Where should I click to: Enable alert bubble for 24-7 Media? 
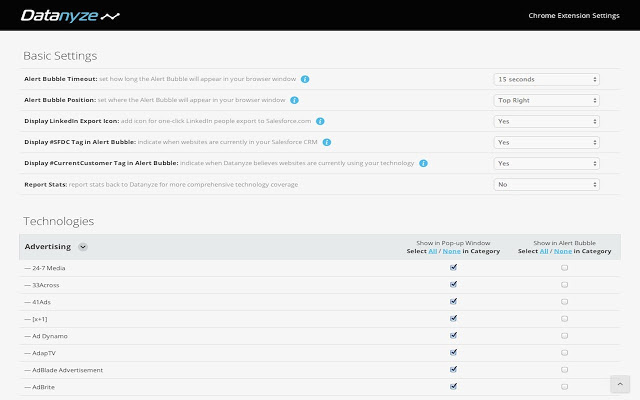pos(564,268)
